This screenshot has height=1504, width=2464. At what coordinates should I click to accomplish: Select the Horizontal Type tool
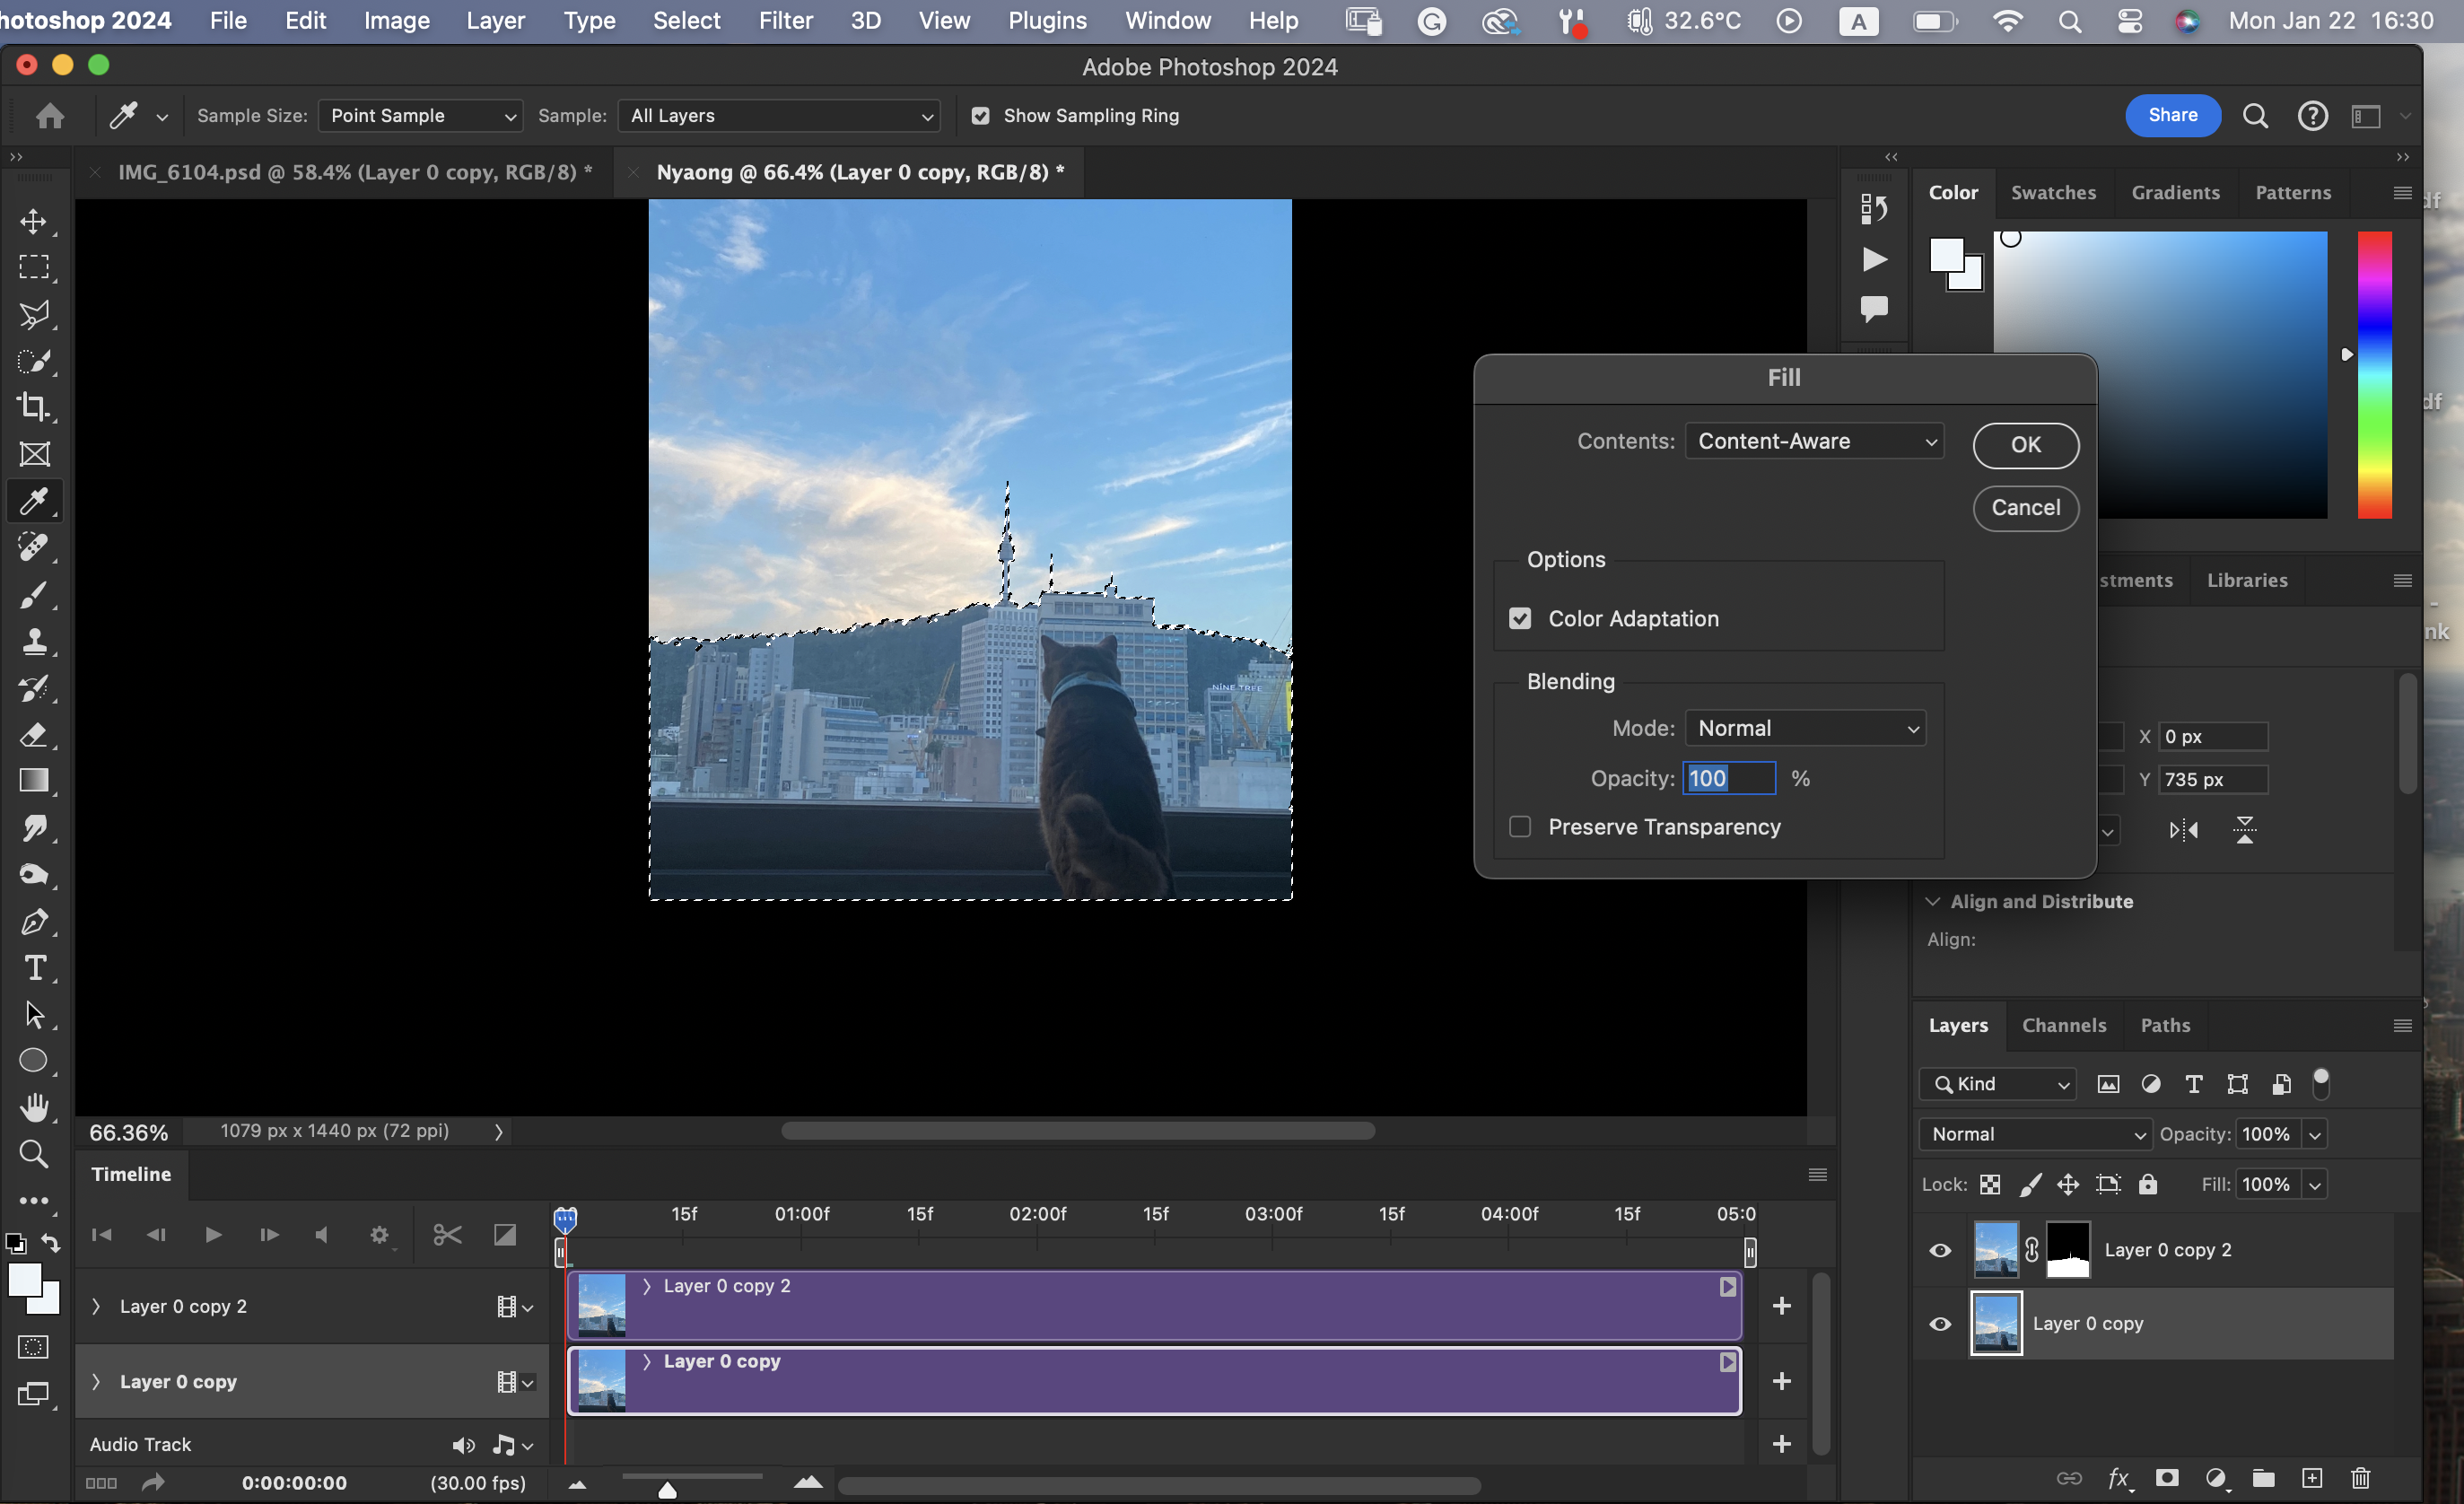pos(34,968)
